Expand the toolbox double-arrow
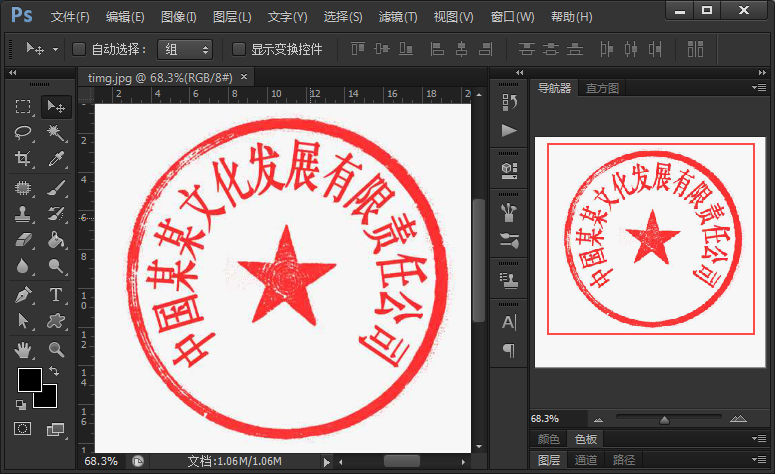 click(12, 72)
